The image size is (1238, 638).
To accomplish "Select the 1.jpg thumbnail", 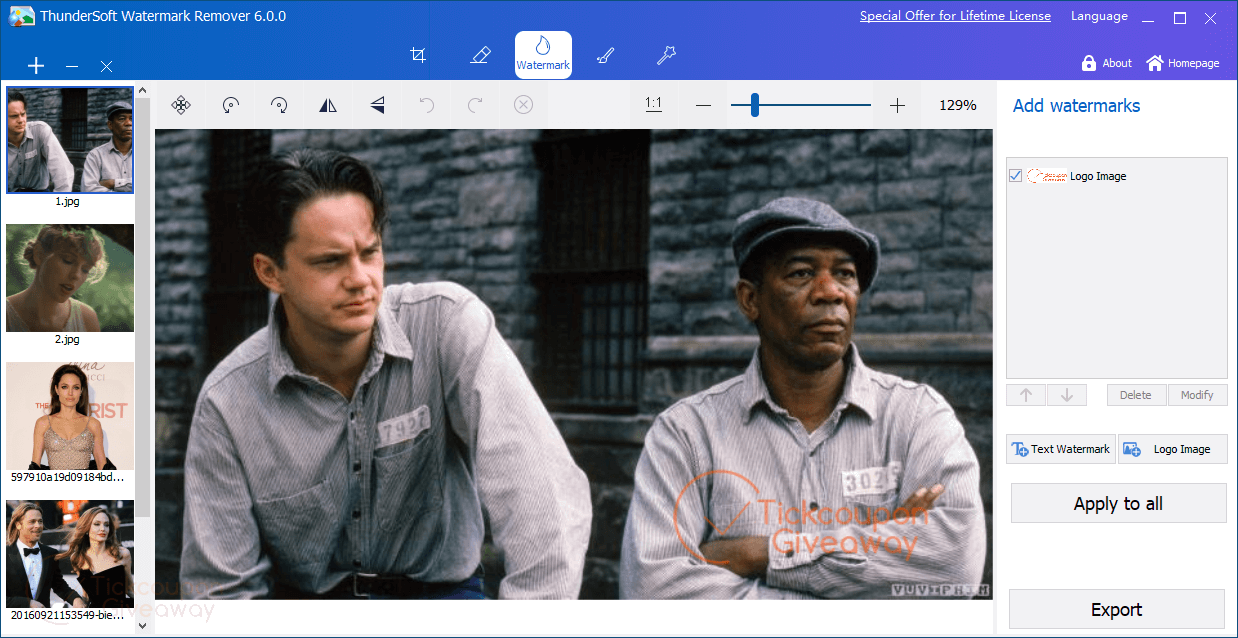I will coord(70,140).
